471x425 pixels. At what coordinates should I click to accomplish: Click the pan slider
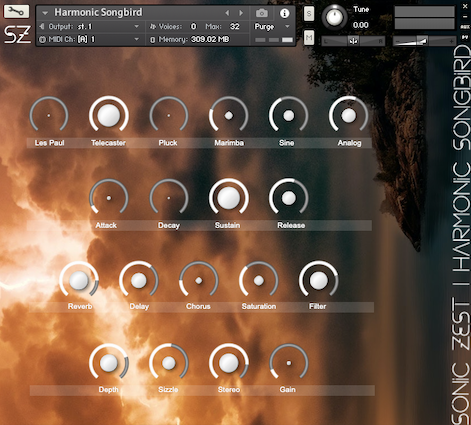(353, 41)
